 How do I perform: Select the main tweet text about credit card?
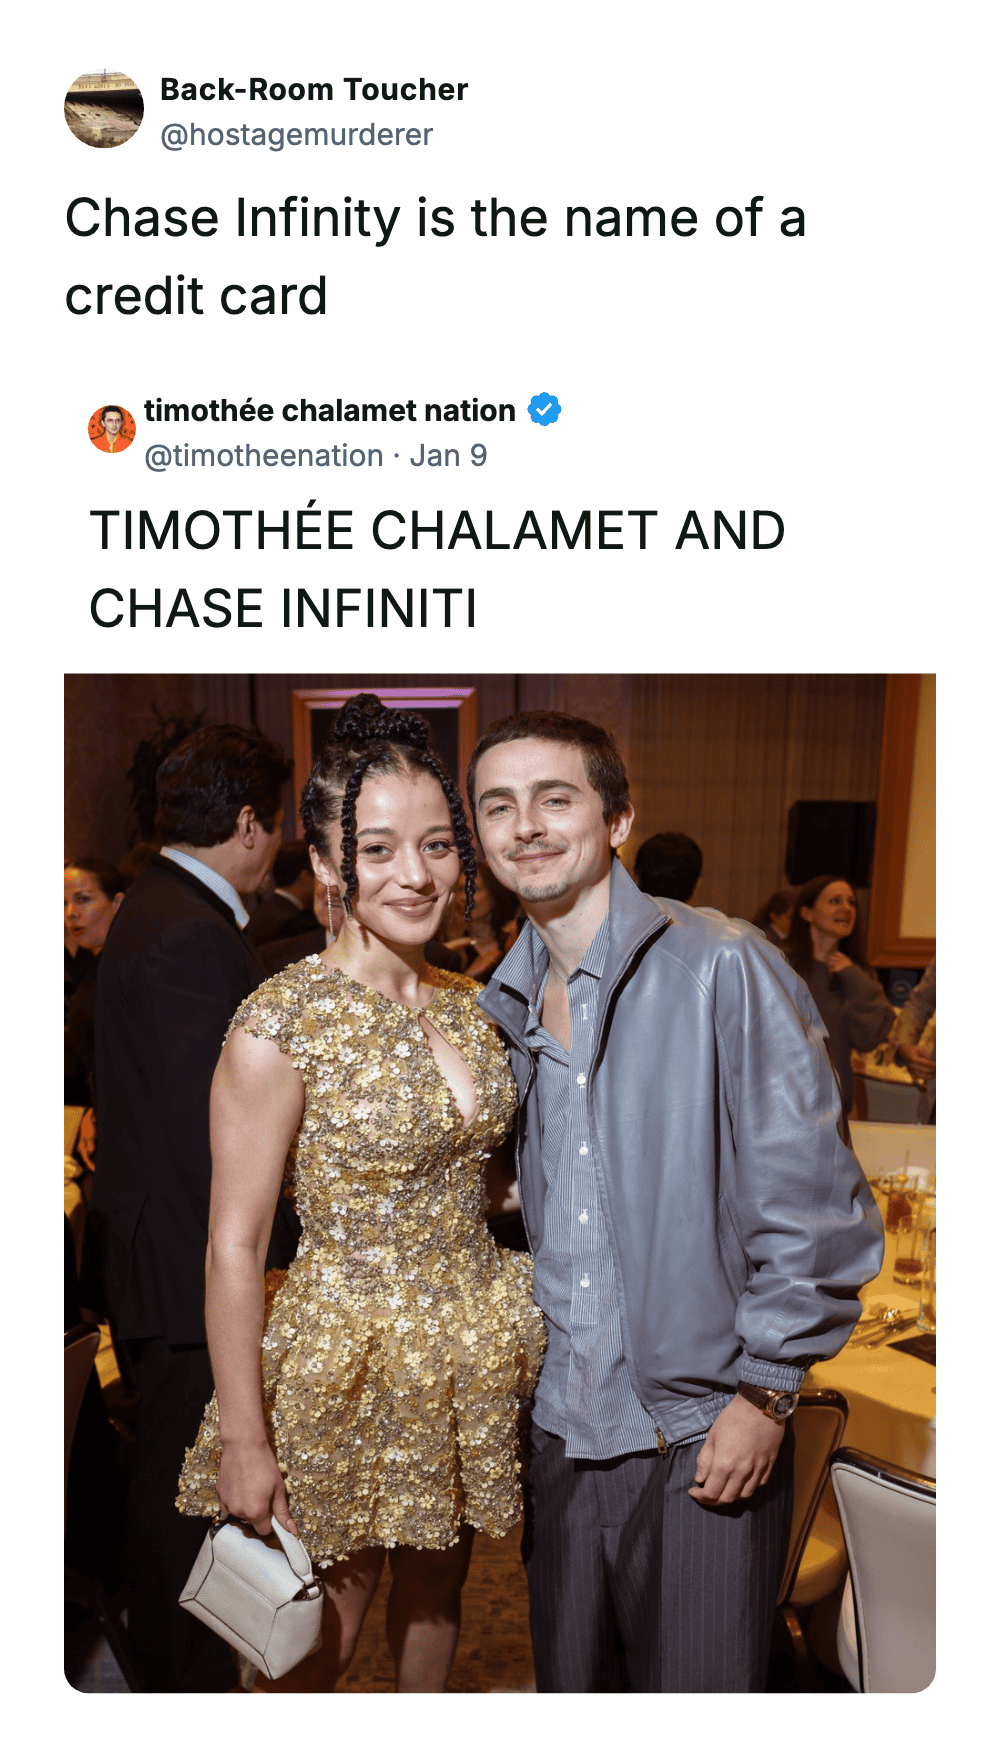tap(435, 257)
